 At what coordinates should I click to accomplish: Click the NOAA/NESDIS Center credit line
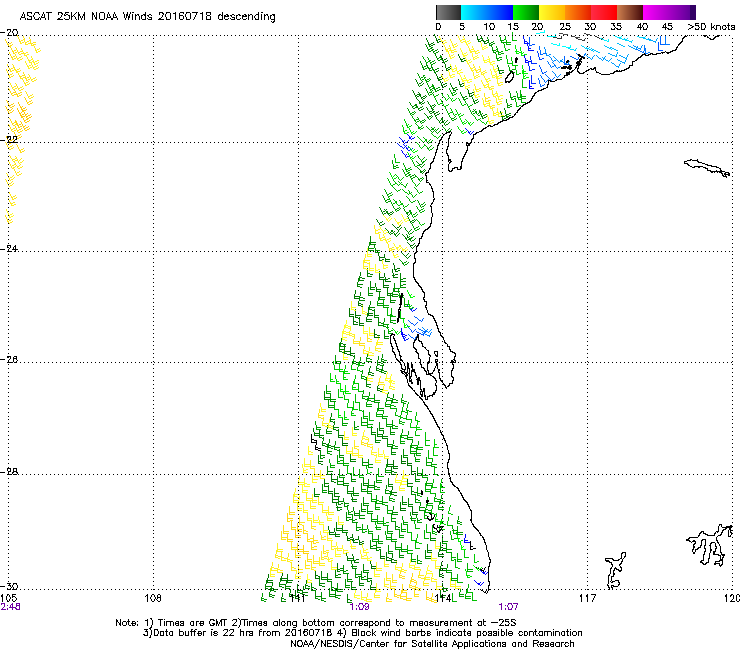(432, 644)
